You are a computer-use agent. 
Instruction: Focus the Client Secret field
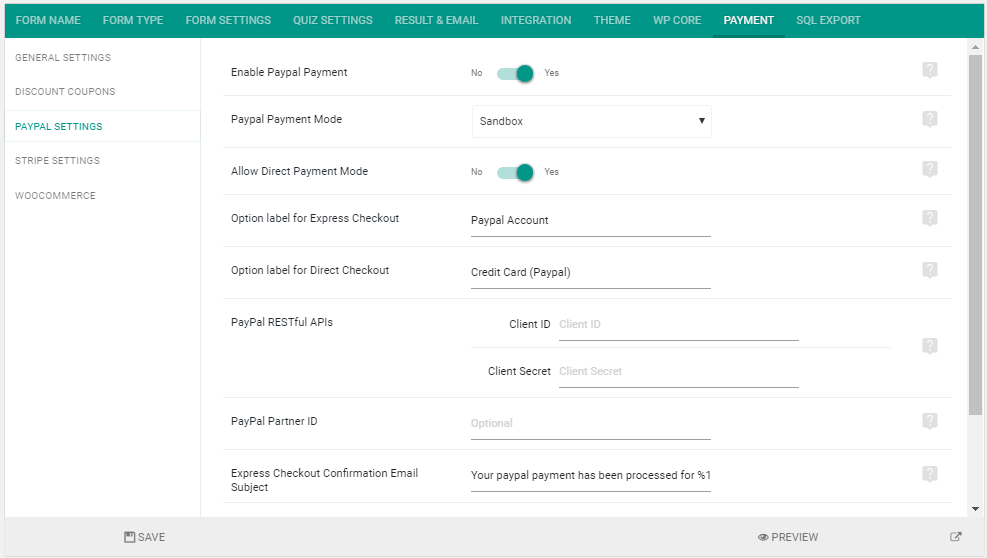point(679,372)
